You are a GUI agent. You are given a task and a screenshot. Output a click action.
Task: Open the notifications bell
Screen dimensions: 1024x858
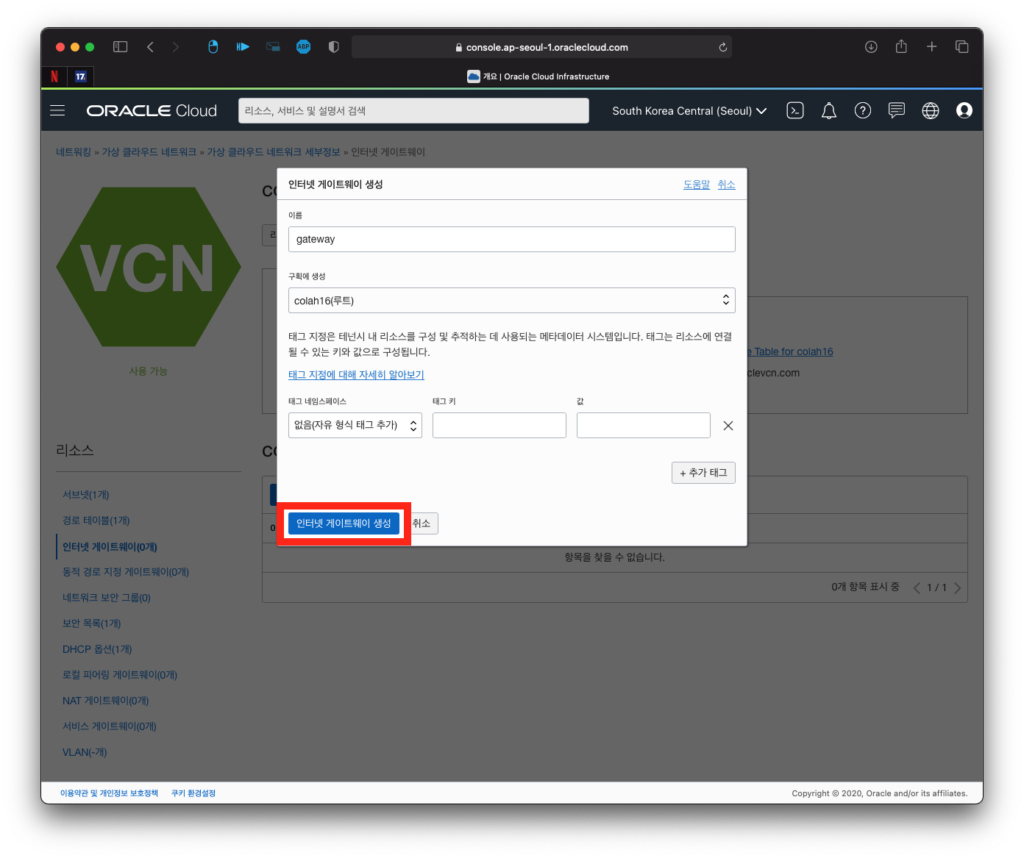click(x=829, y=111)
